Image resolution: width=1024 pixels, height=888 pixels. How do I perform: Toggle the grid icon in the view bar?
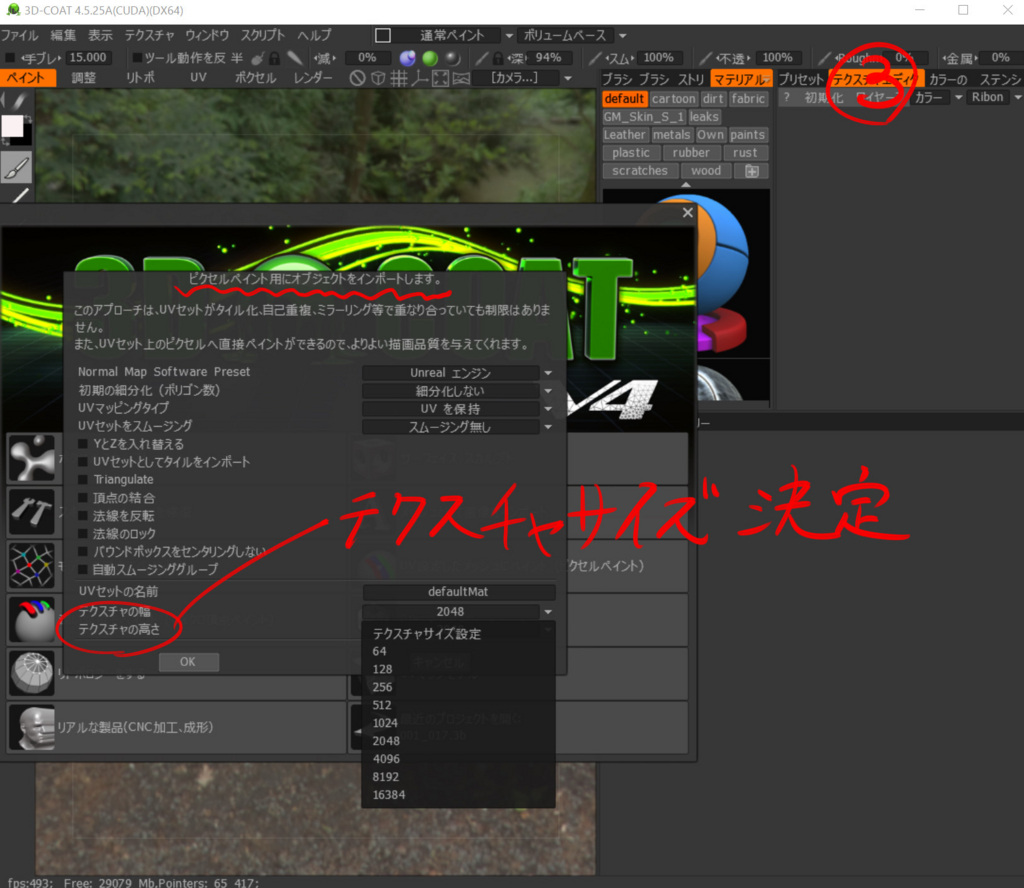click(398, 78)
